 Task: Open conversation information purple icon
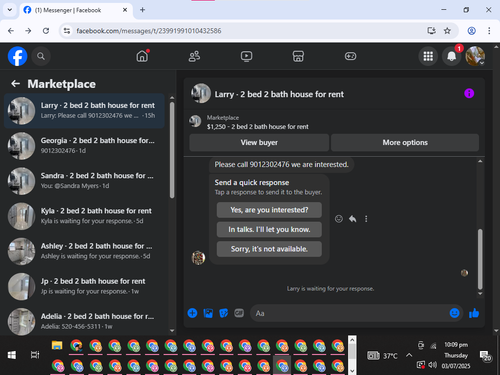pyautogui.click(x=469, y=94)
